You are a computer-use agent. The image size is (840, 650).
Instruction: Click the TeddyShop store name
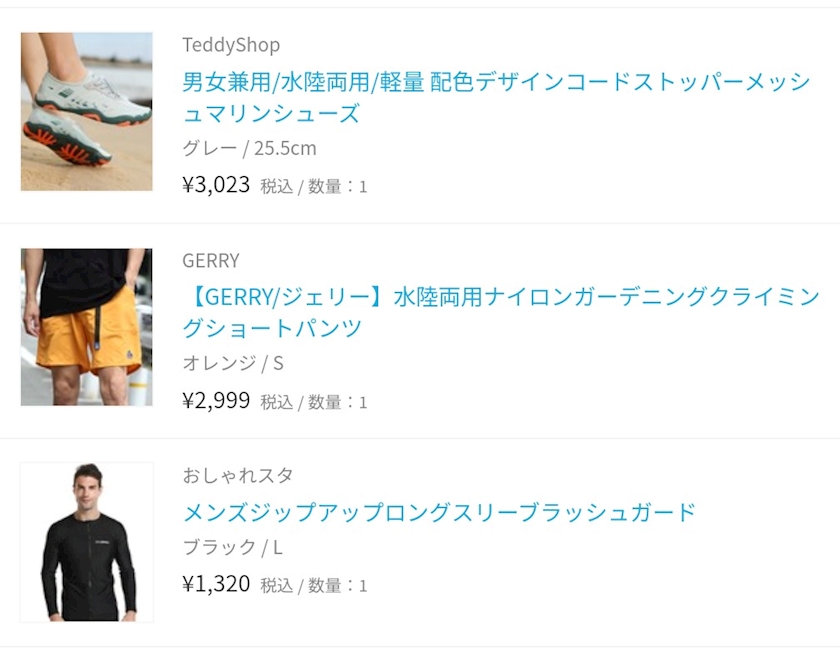231,45
